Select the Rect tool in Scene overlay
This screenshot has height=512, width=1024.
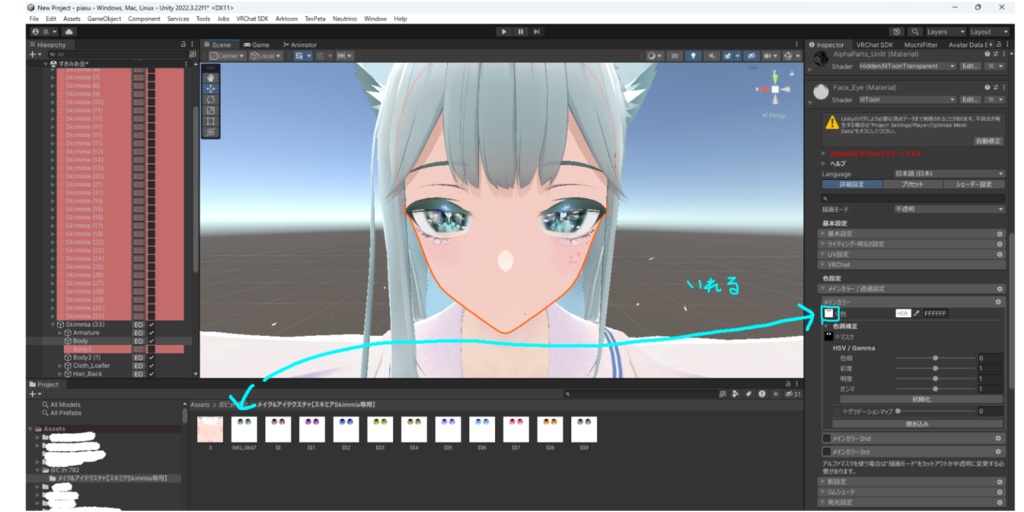click(210, 121)
